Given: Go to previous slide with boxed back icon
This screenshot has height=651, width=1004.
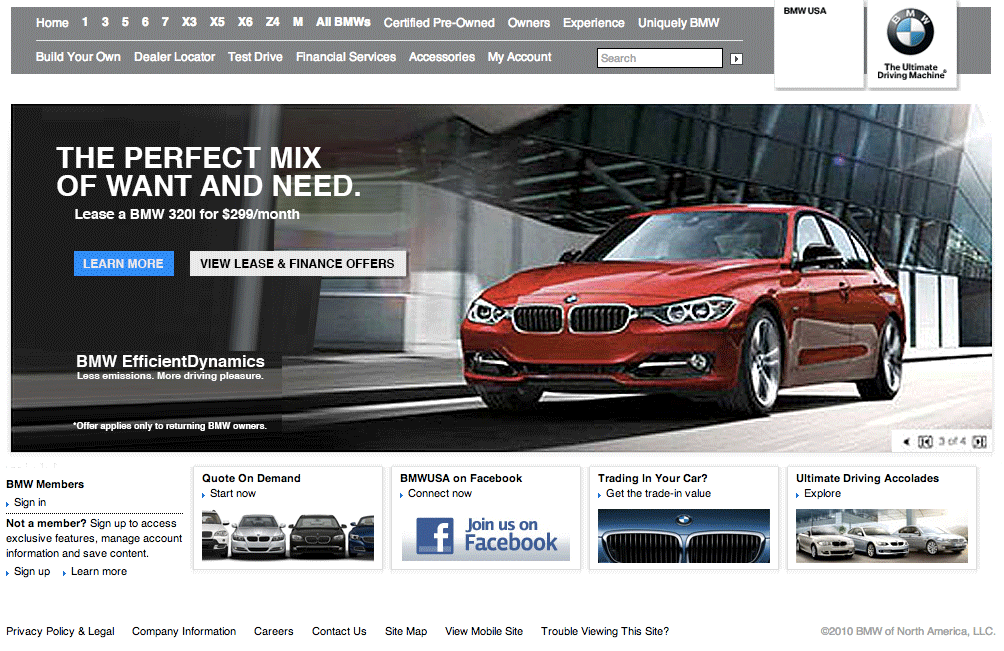Looking at the screenshot, I should click(x=925, y=442).
